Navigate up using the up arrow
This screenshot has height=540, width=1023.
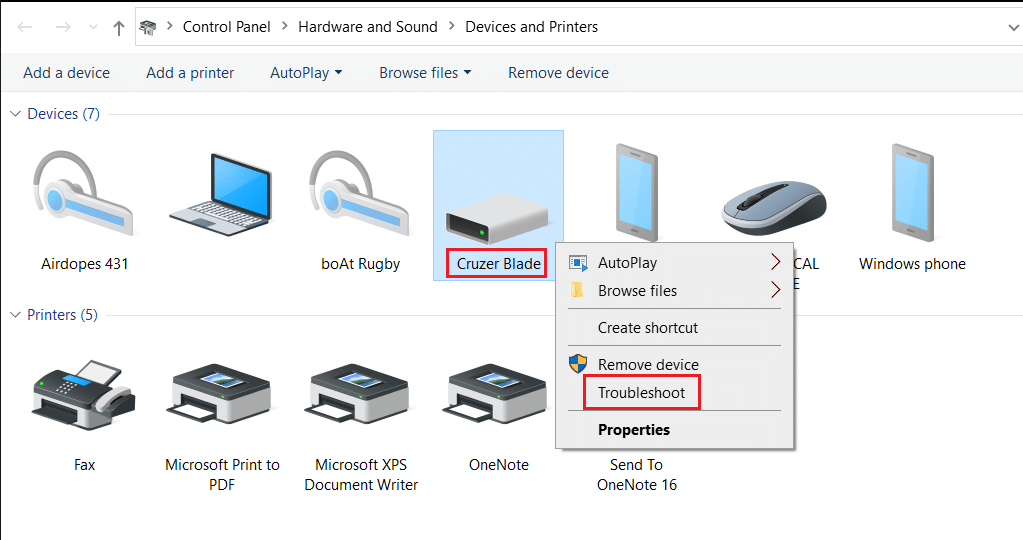click(118, 28)
